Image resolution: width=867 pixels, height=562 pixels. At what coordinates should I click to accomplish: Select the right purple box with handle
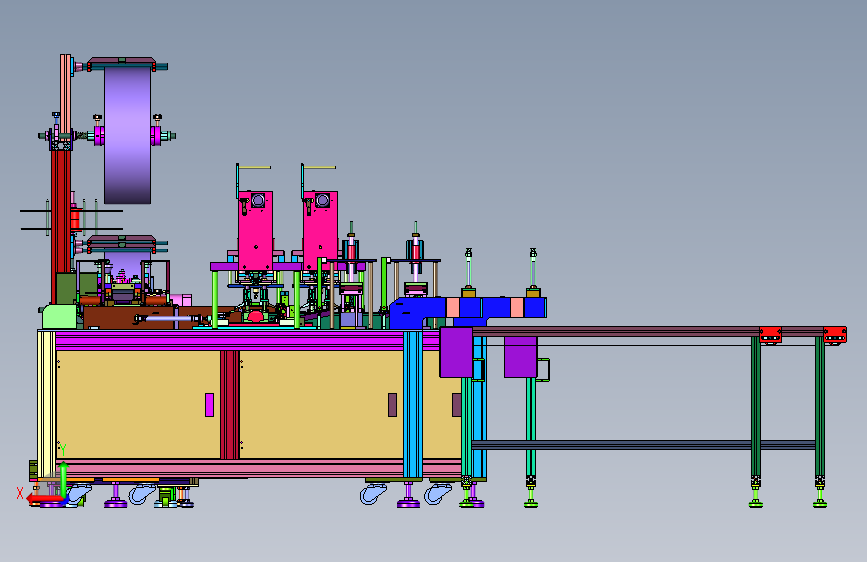click(521, 357)
